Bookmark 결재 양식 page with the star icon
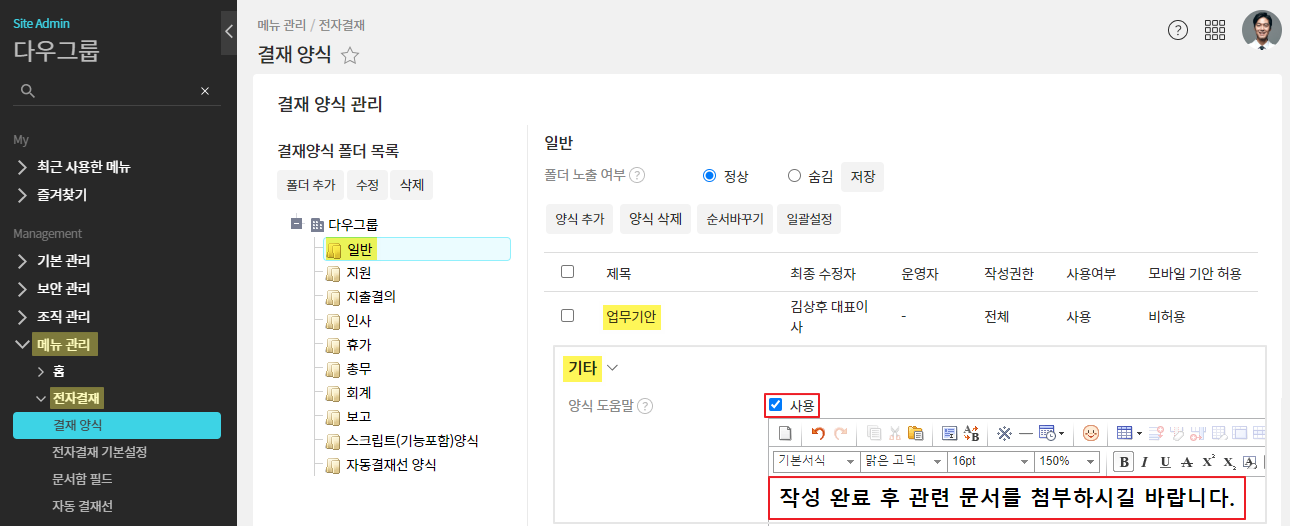This screenshot has width=1290, height=526. tap(350, 56)
